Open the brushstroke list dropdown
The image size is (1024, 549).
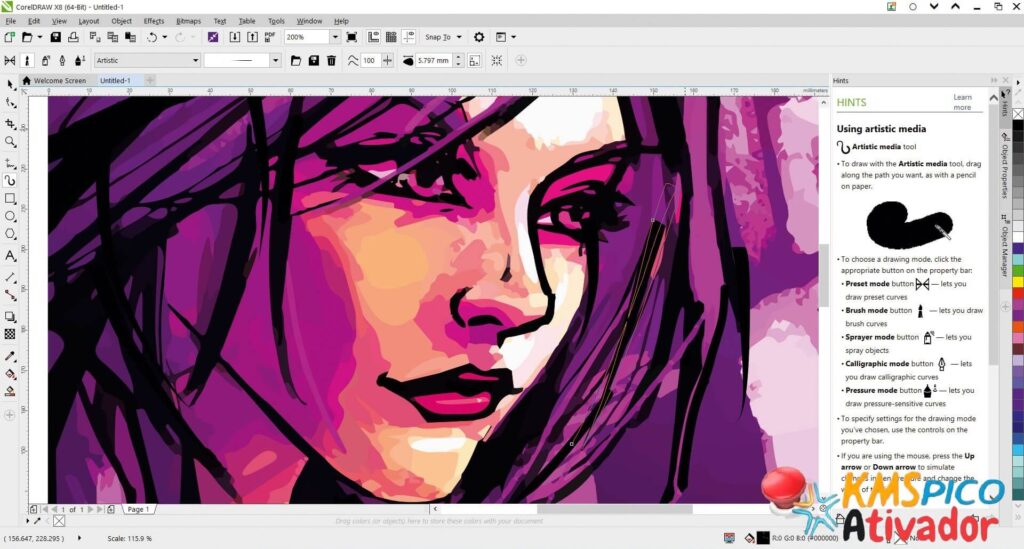(275, 60)
